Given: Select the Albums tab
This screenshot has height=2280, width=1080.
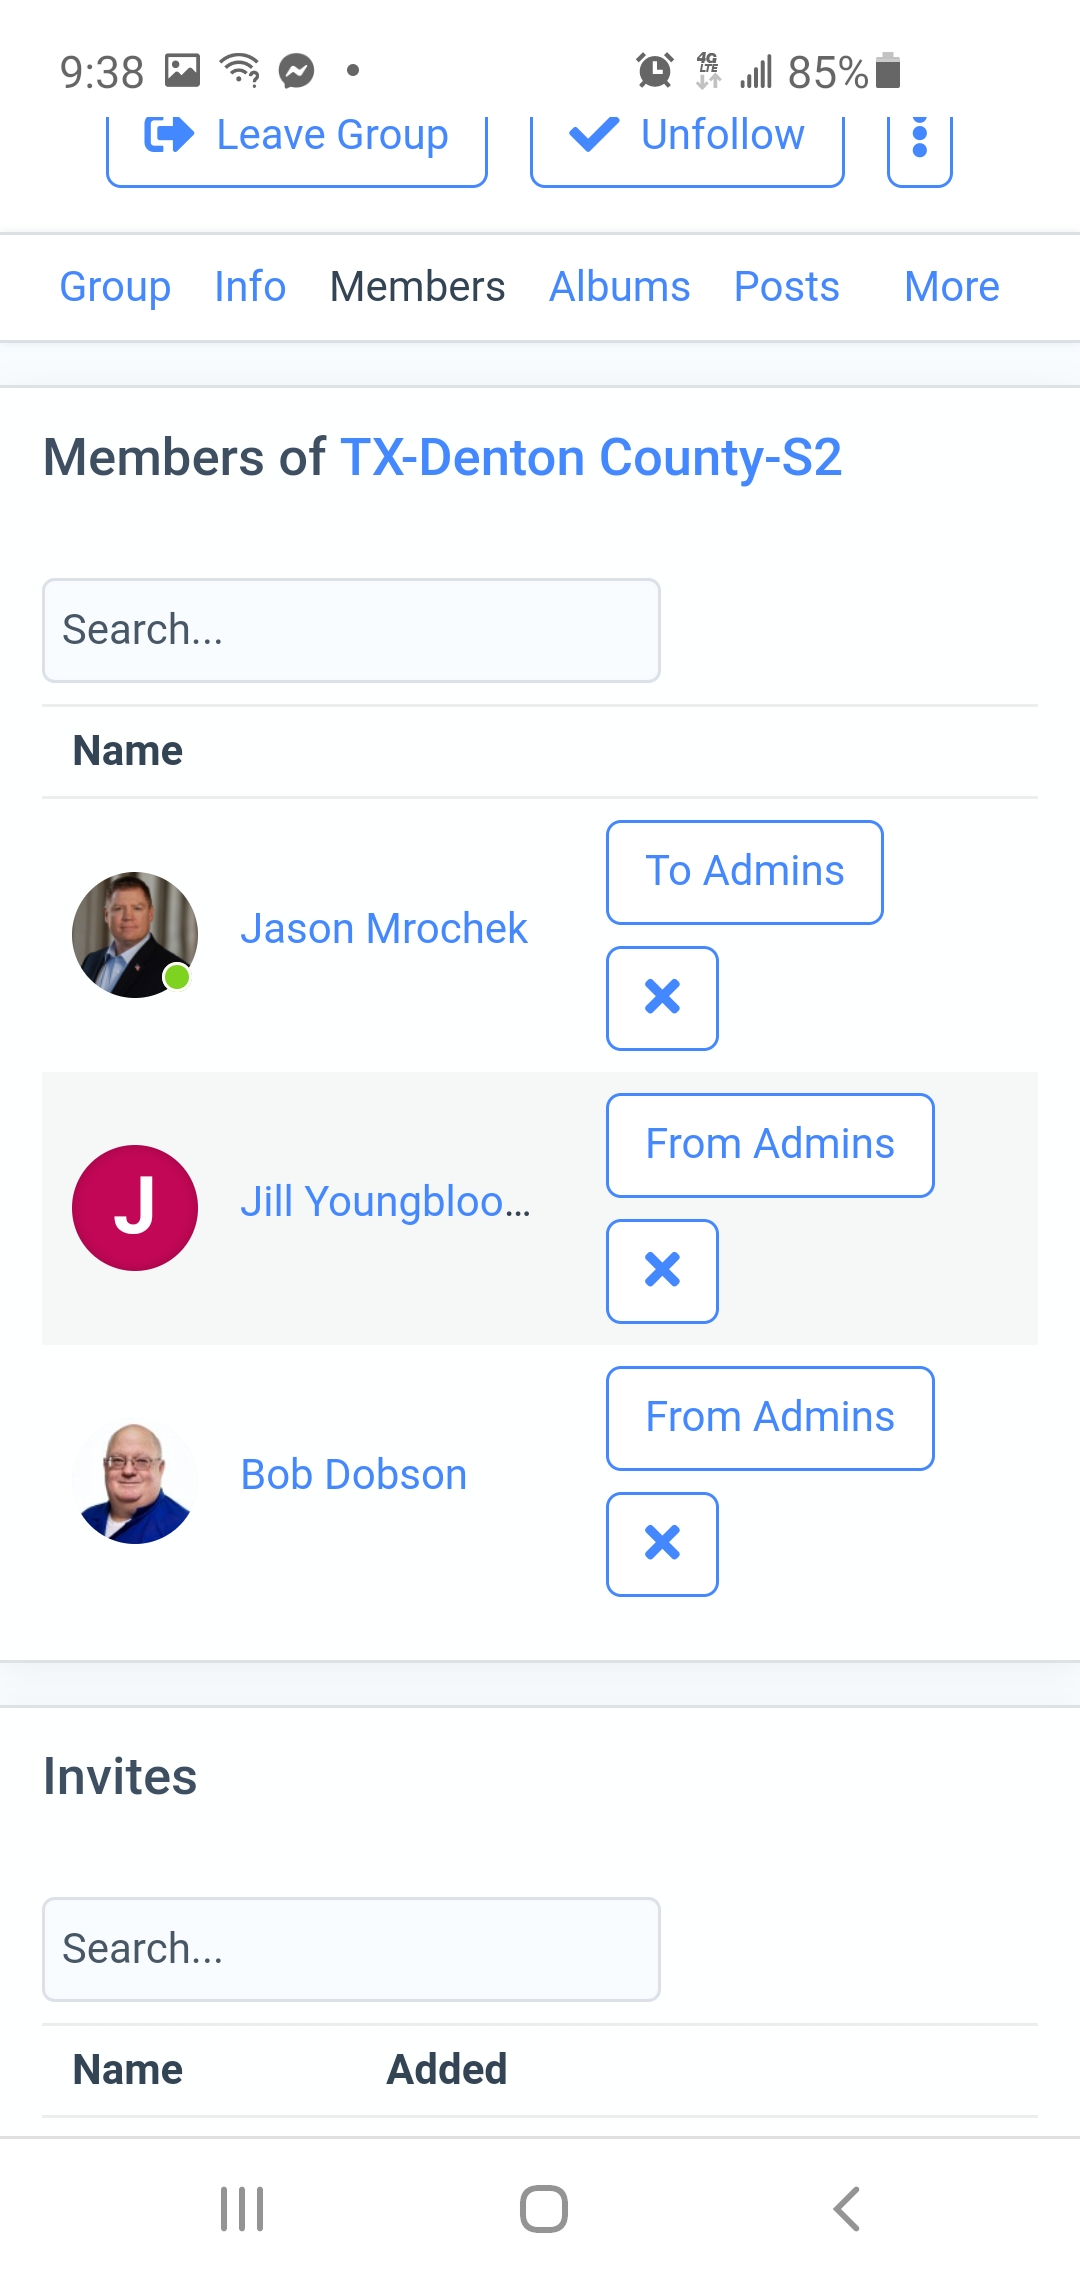Looking at the screenshot, I should 619,287.
